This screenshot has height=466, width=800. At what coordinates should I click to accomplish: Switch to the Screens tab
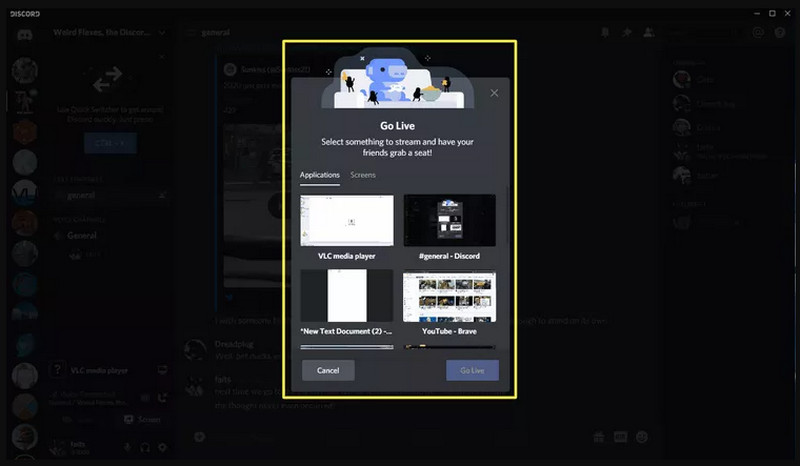[363, 175]
